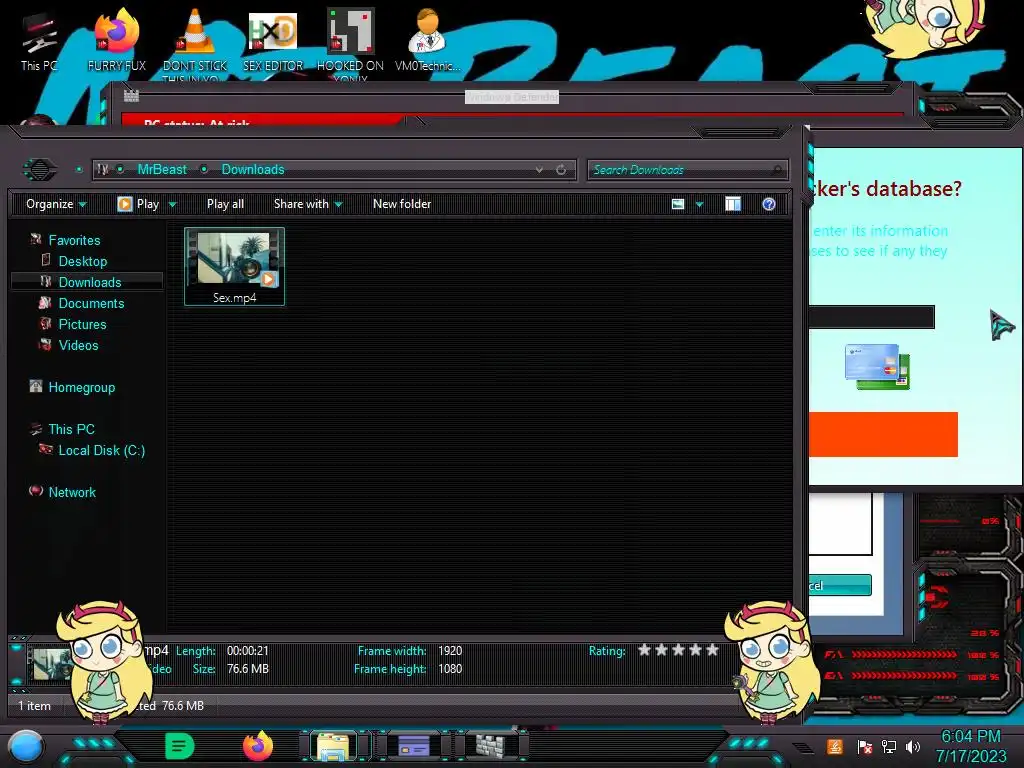The image size is (1024, 768).
Task: Open the VLC cone desktop shortcut
Action: point(195,42)
